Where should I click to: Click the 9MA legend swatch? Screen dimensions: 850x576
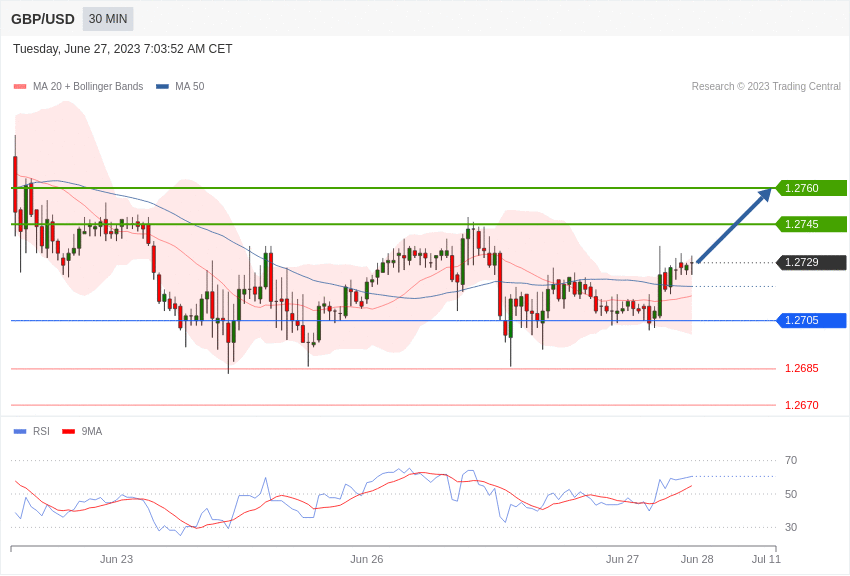pyautogui.click(x=69, y=432)
